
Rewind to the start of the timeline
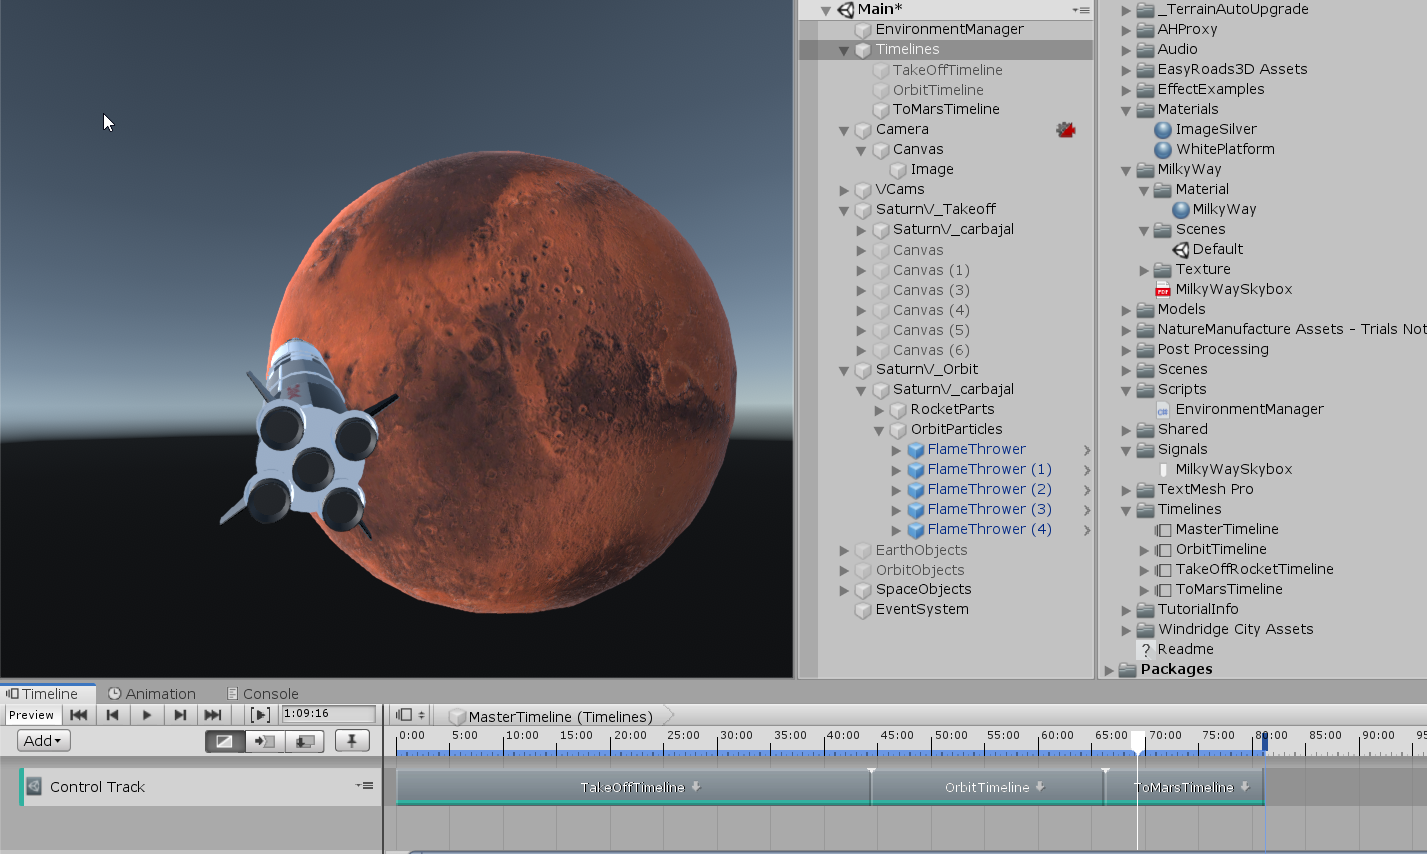point(79,714)
